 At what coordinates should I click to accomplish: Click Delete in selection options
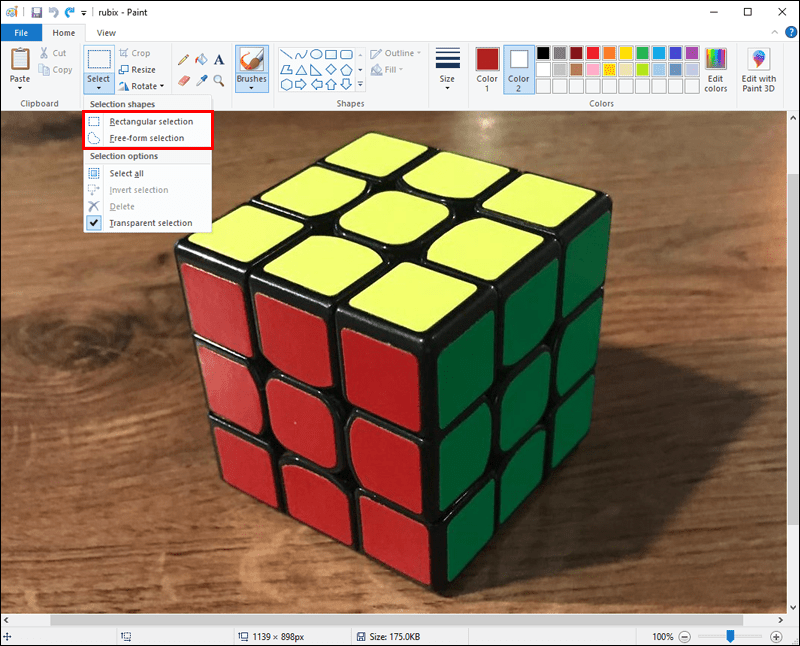point(147,207)
